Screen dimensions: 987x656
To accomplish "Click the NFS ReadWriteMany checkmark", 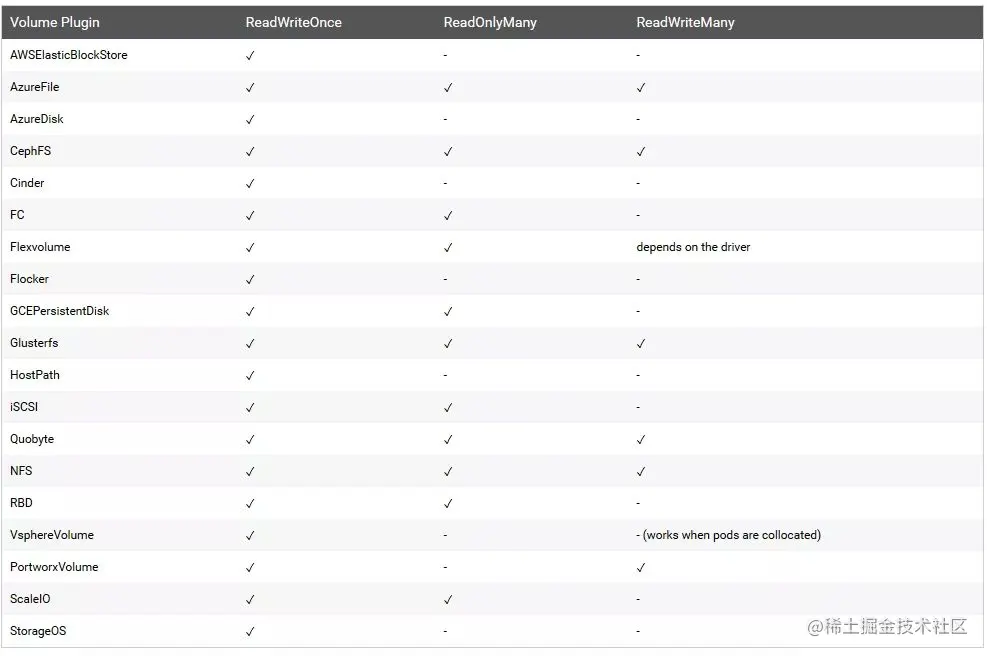I will point(640,472).
